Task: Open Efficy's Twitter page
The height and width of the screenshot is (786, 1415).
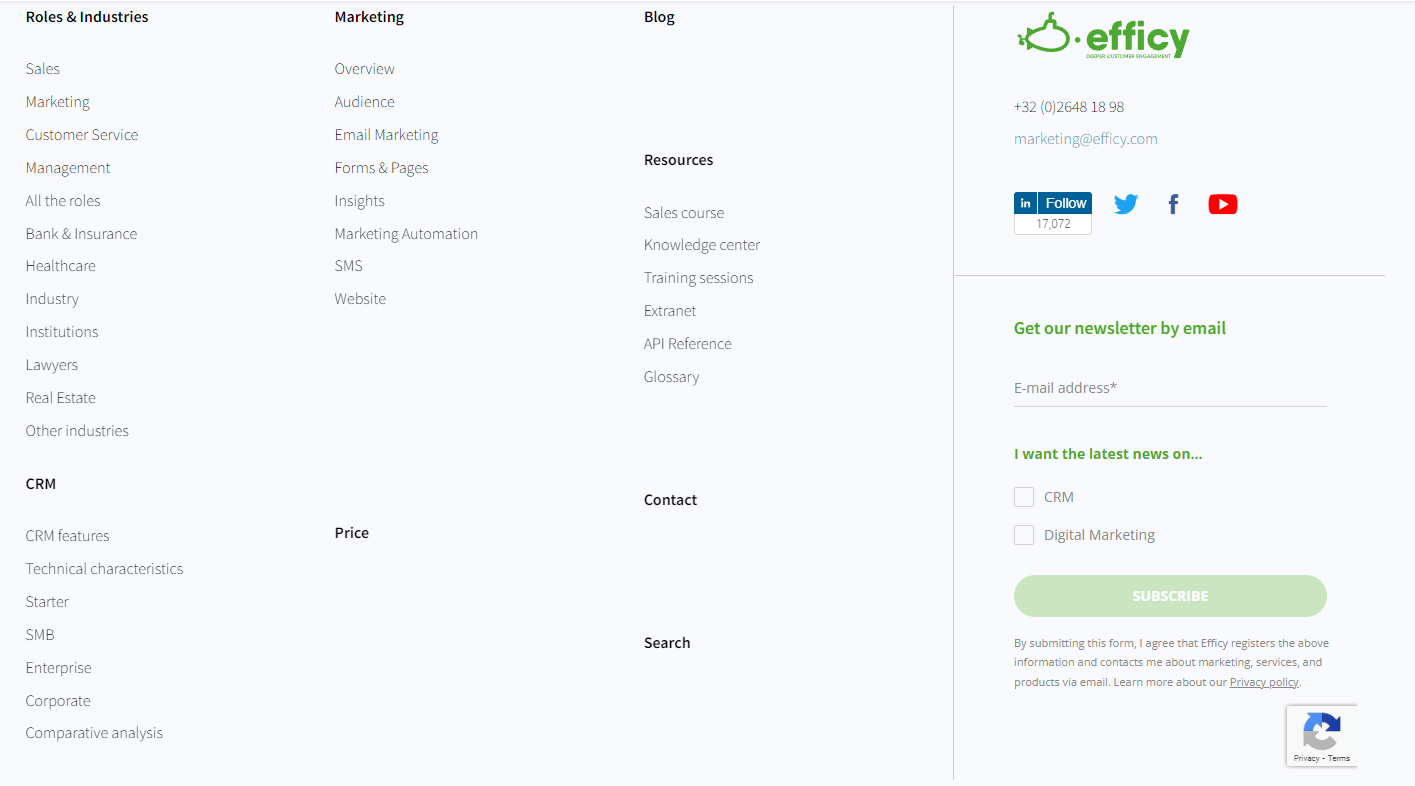Action: [x=1125, y=203]
